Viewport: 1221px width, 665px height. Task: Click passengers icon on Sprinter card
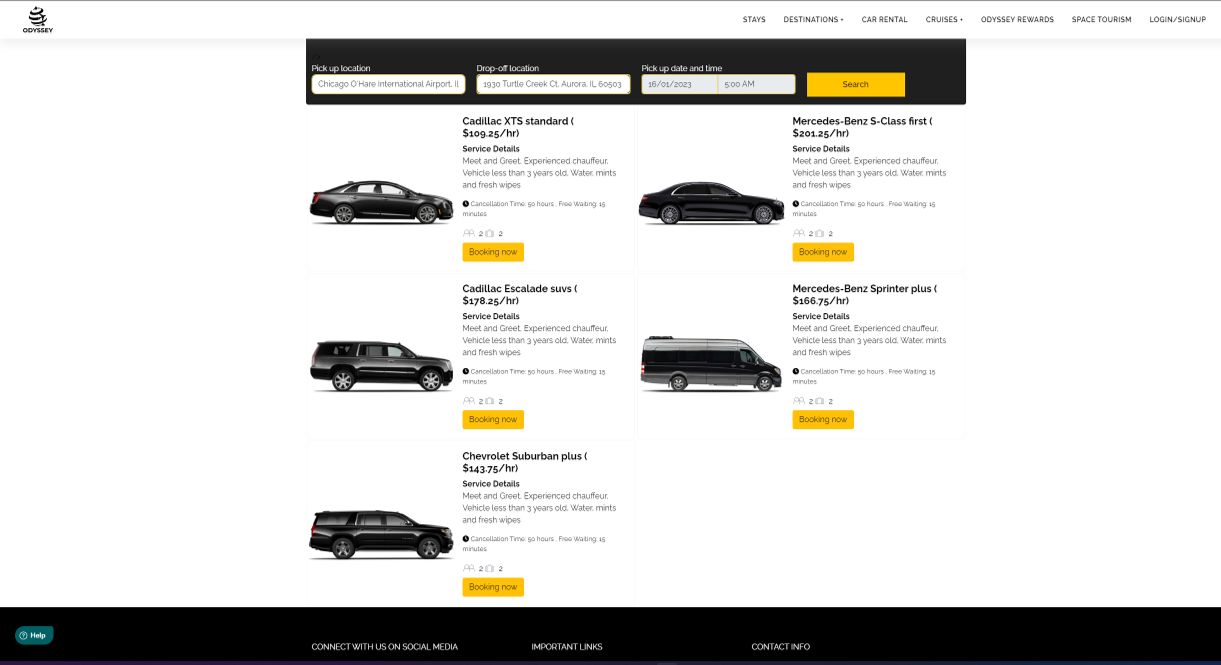[799, 401]
